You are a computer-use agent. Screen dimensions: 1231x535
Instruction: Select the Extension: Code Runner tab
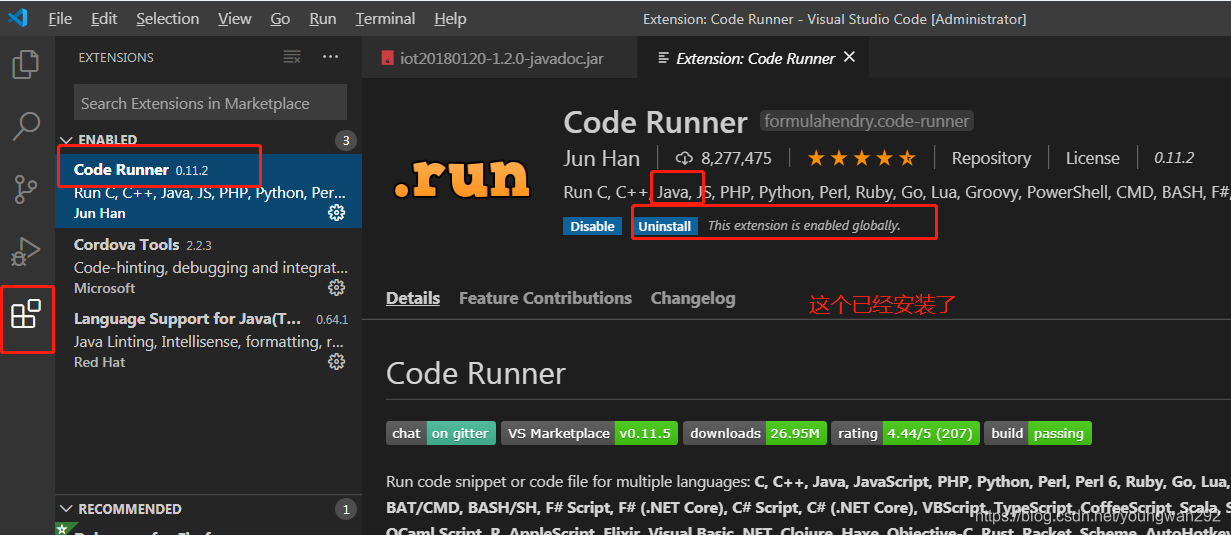pyautogui.click(x=755, y=58)
